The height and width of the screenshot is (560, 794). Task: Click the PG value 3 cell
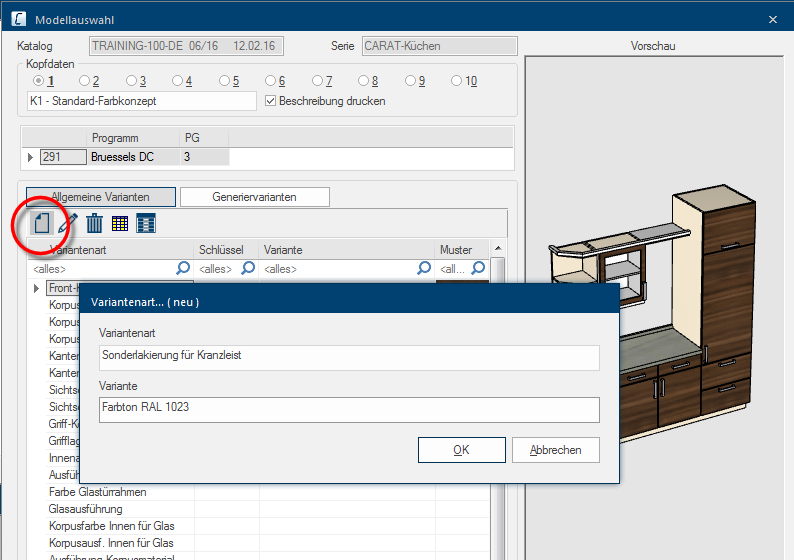tap(205, 157)
